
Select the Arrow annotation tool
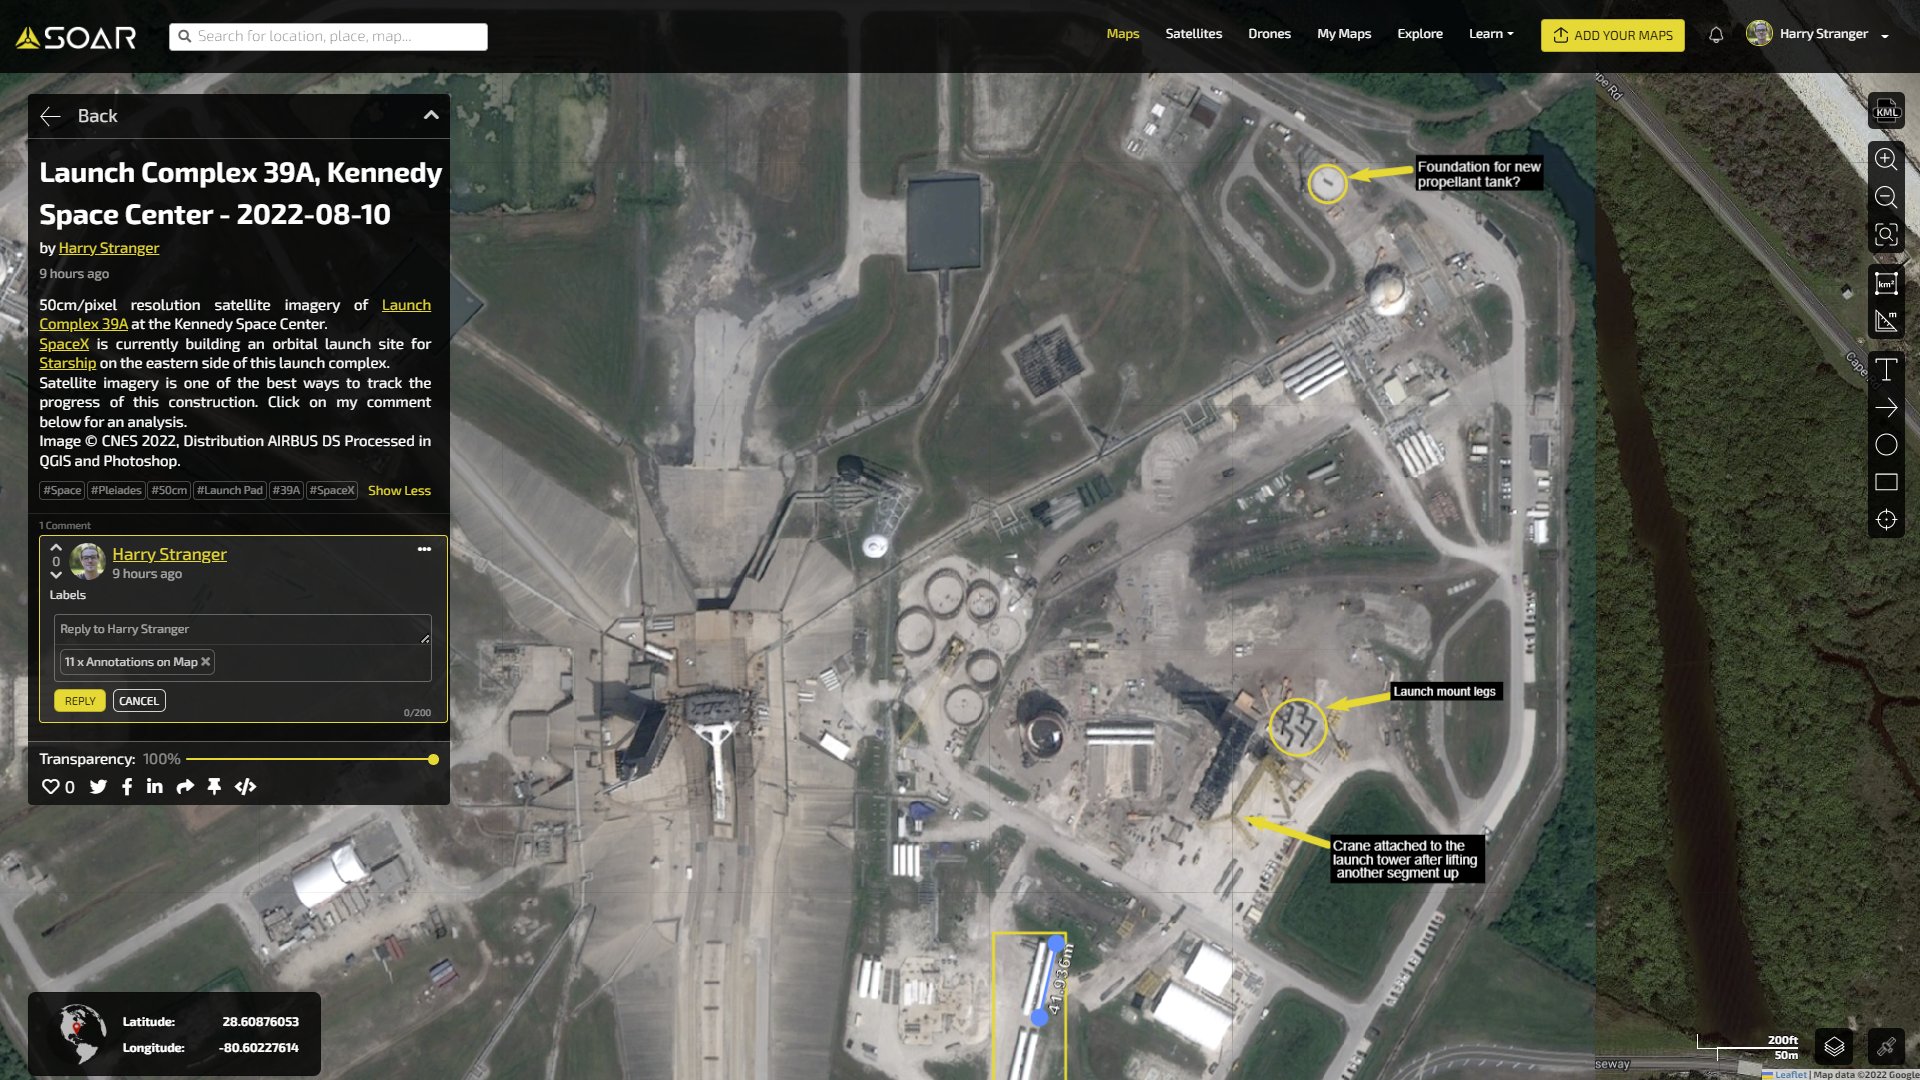coord(1886,408)
